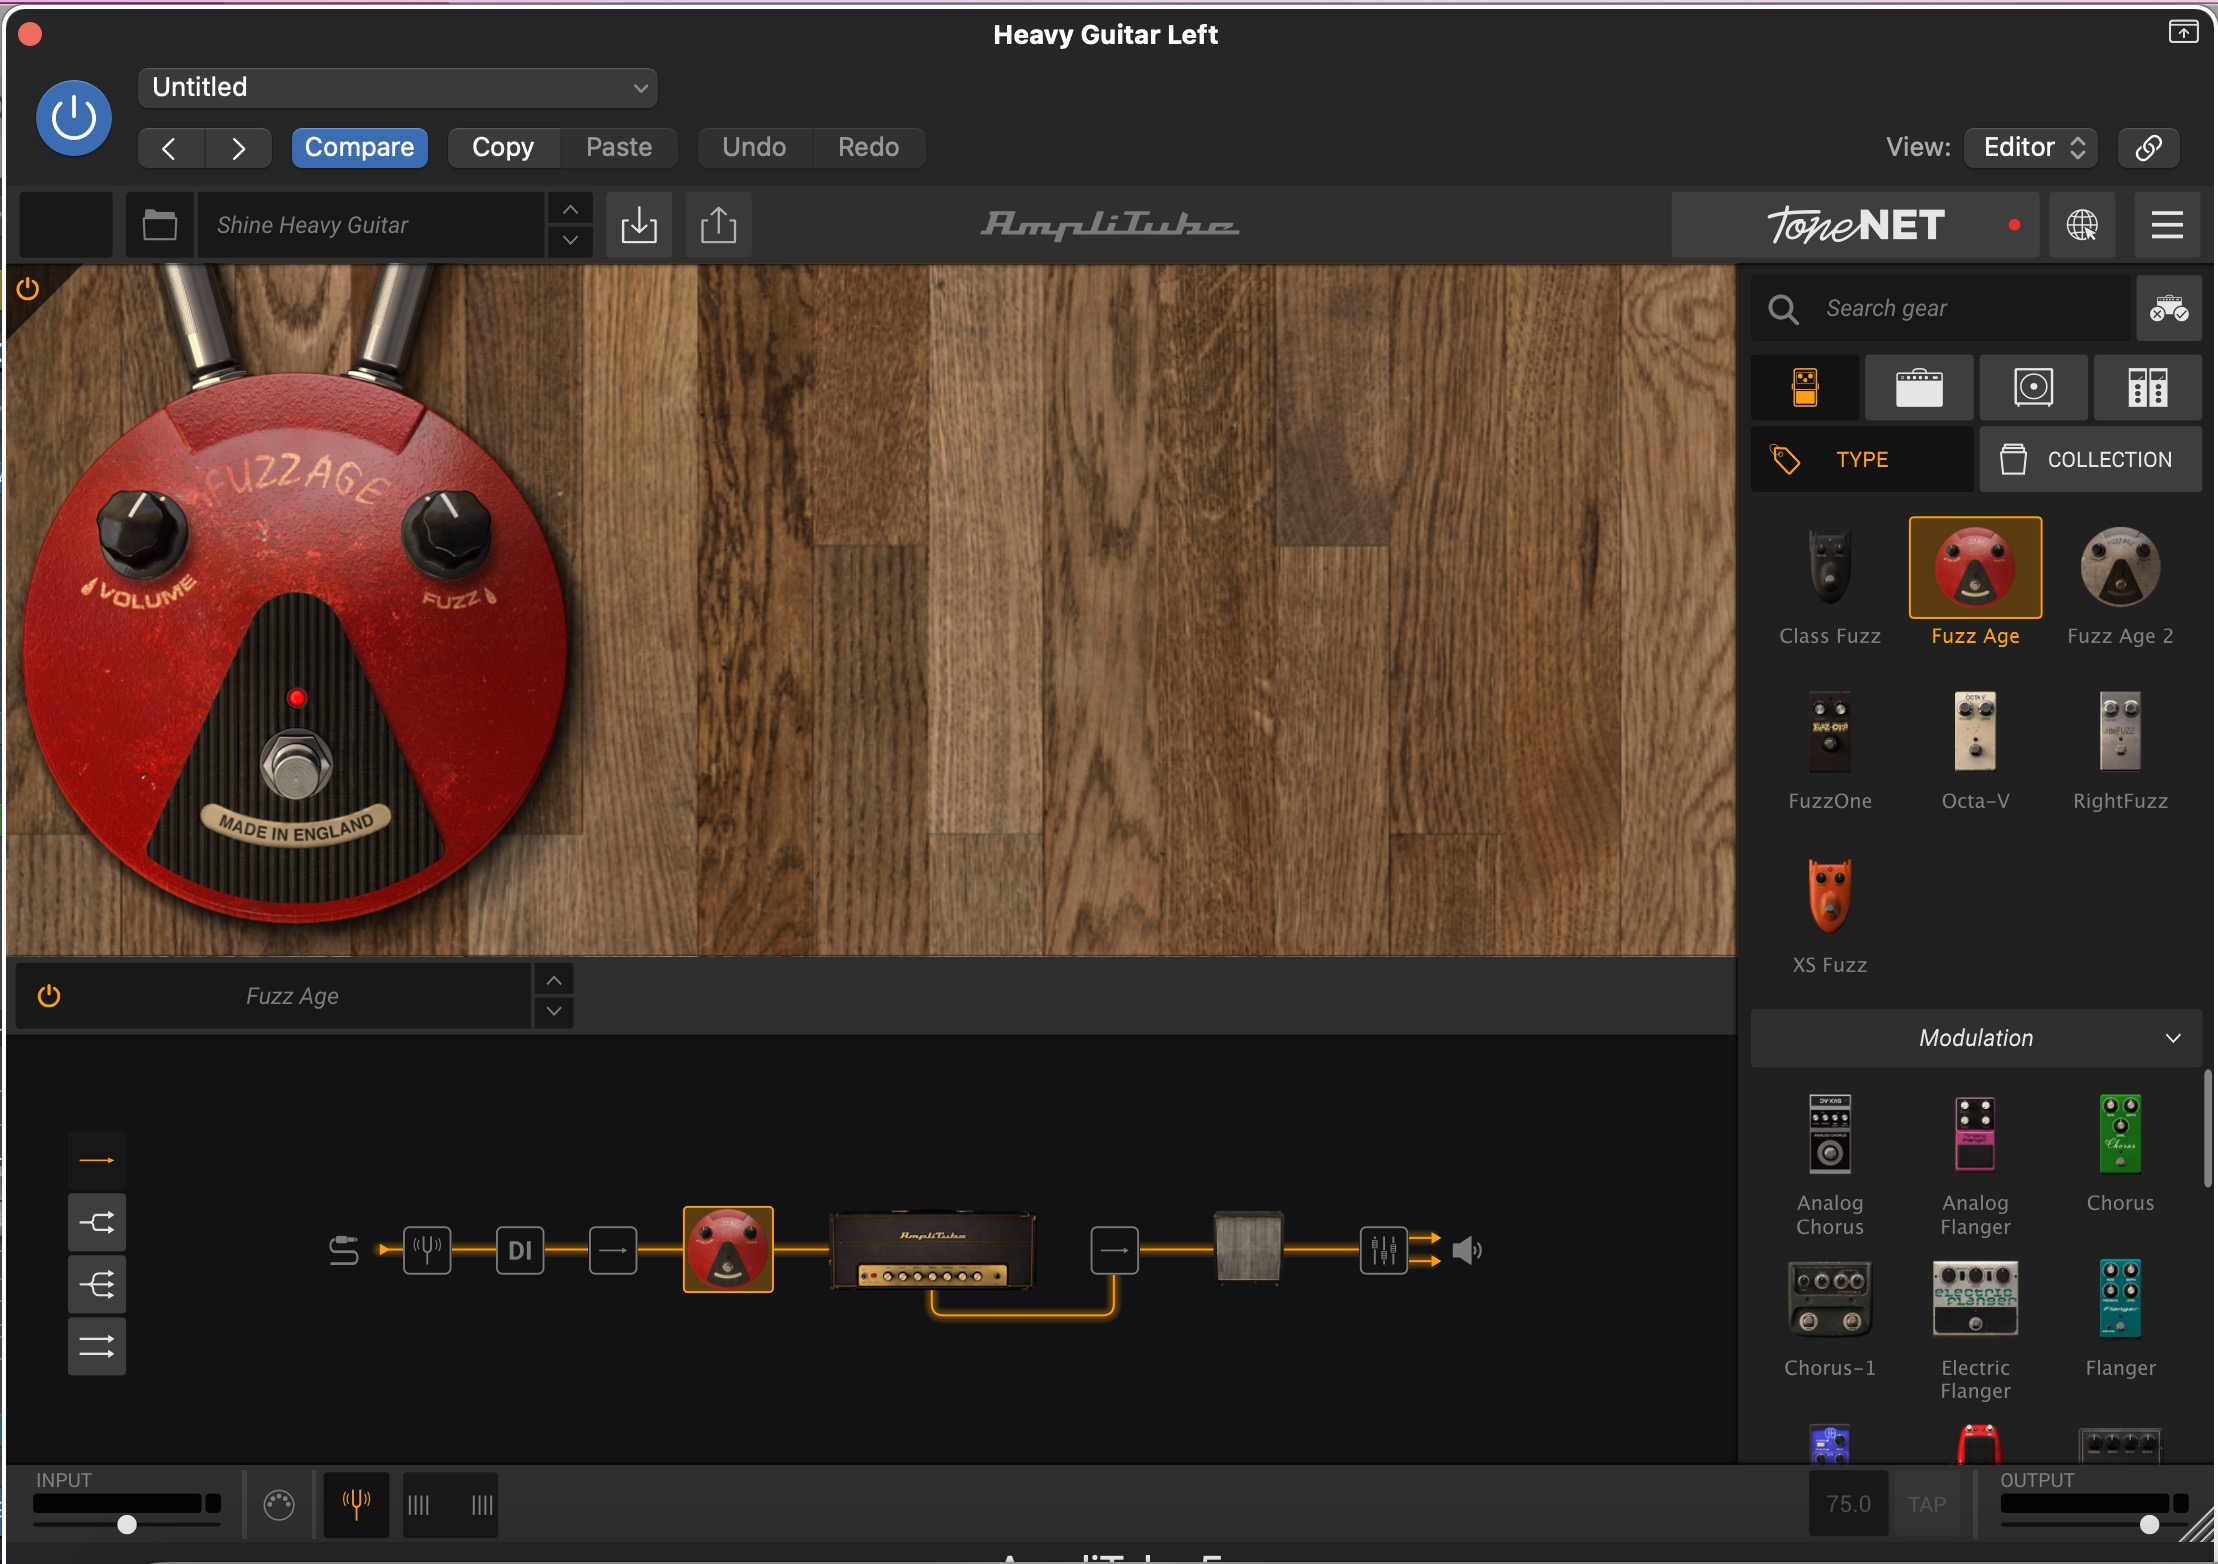Image resolution: width=2218 pixels, height=1564 pixels.
Task: Select the FuzzOne pedal
Action: (1830, 750)
